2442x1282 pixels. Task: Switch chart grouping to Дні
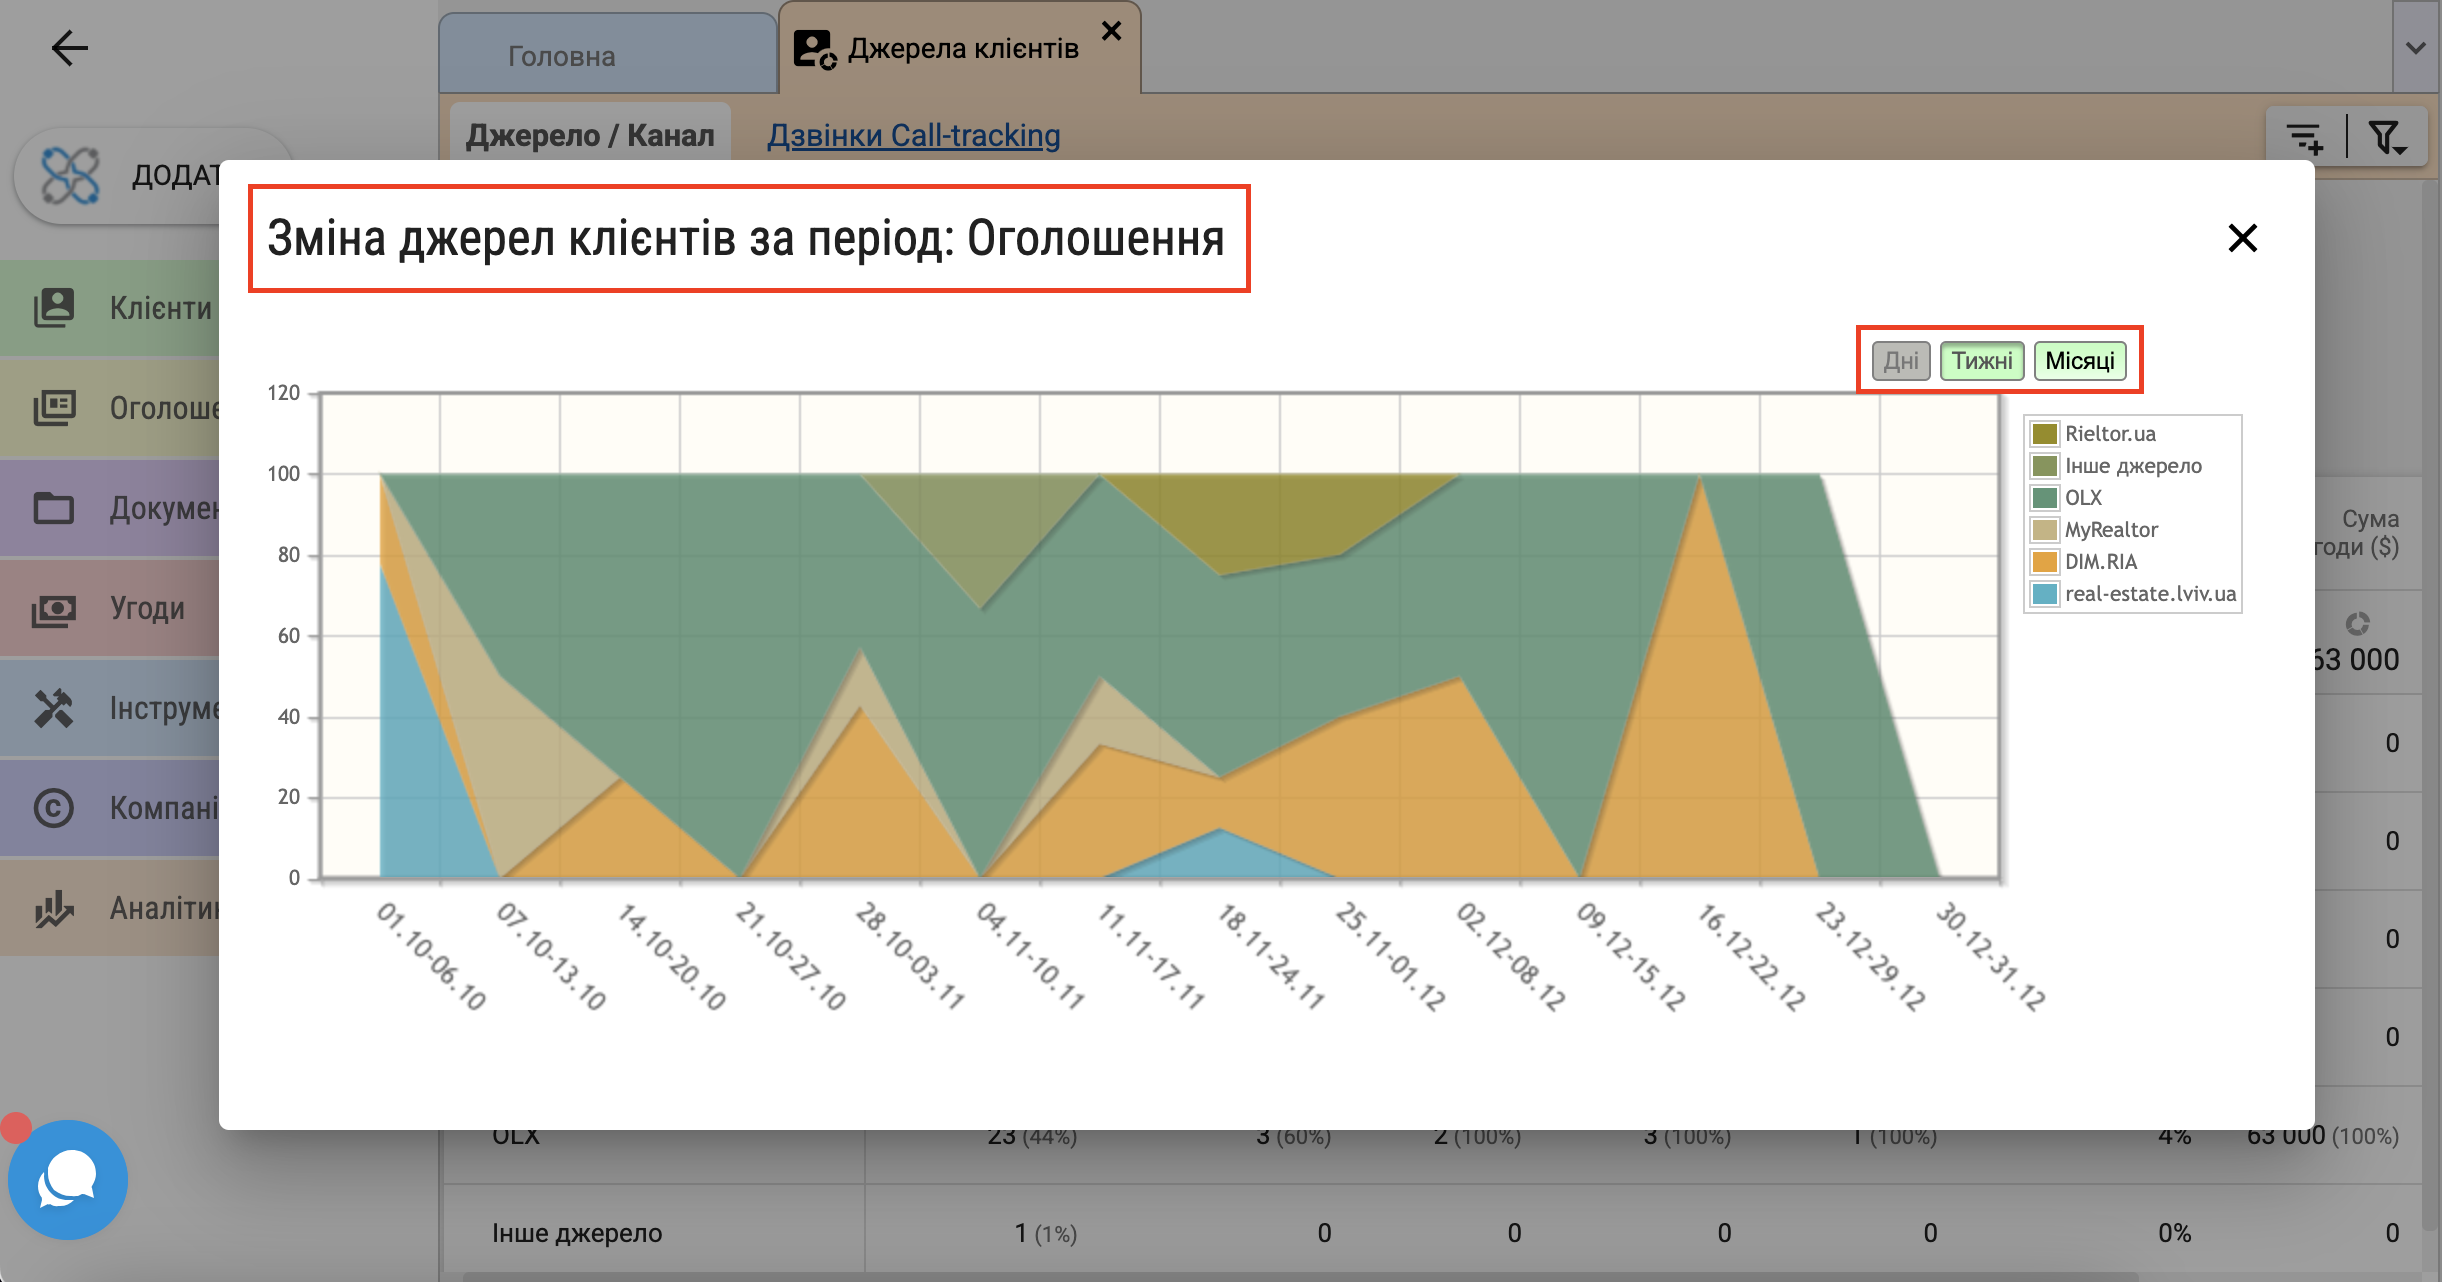point(1901,361)
